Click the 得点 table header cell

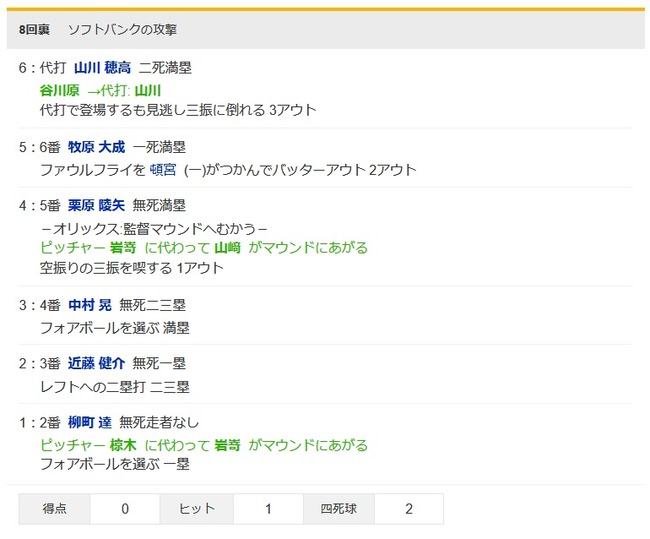point(54,509)
